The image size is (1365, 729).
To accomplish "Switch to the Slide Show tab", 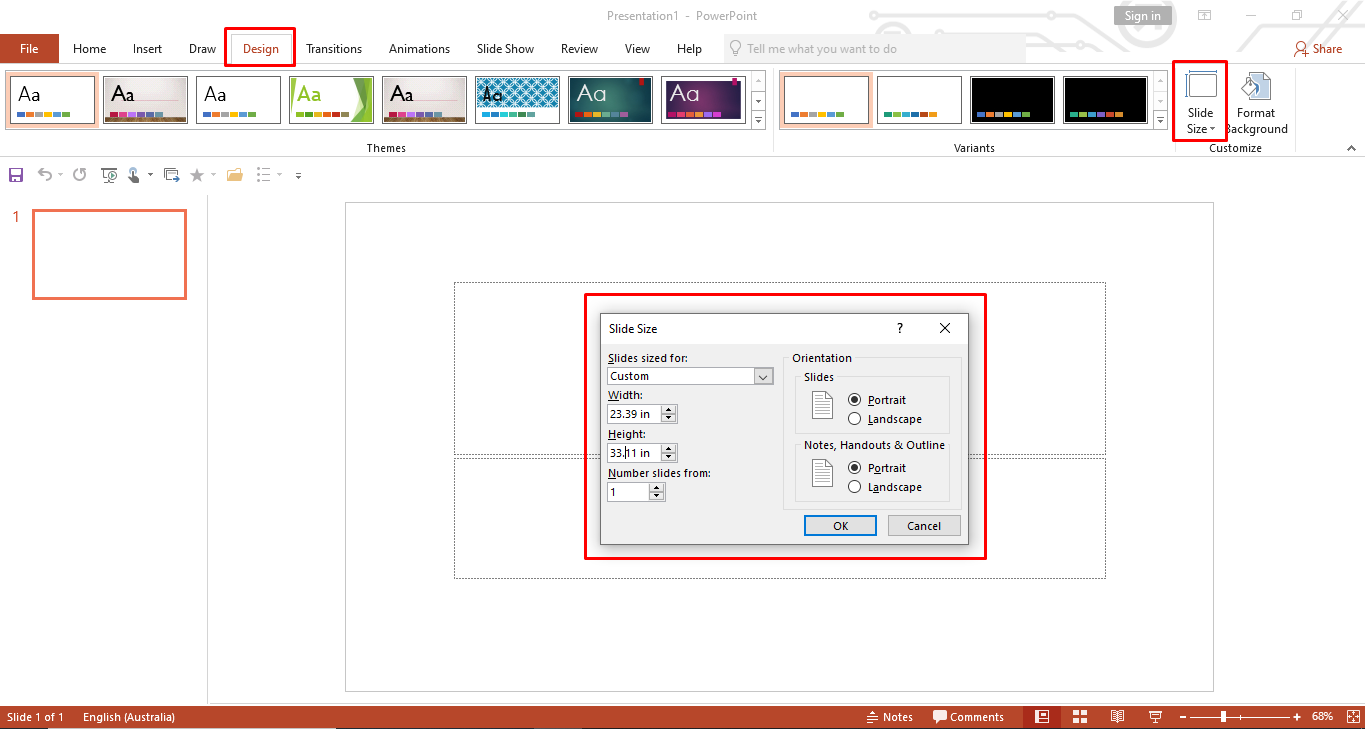I will click(x=505, y=49).
